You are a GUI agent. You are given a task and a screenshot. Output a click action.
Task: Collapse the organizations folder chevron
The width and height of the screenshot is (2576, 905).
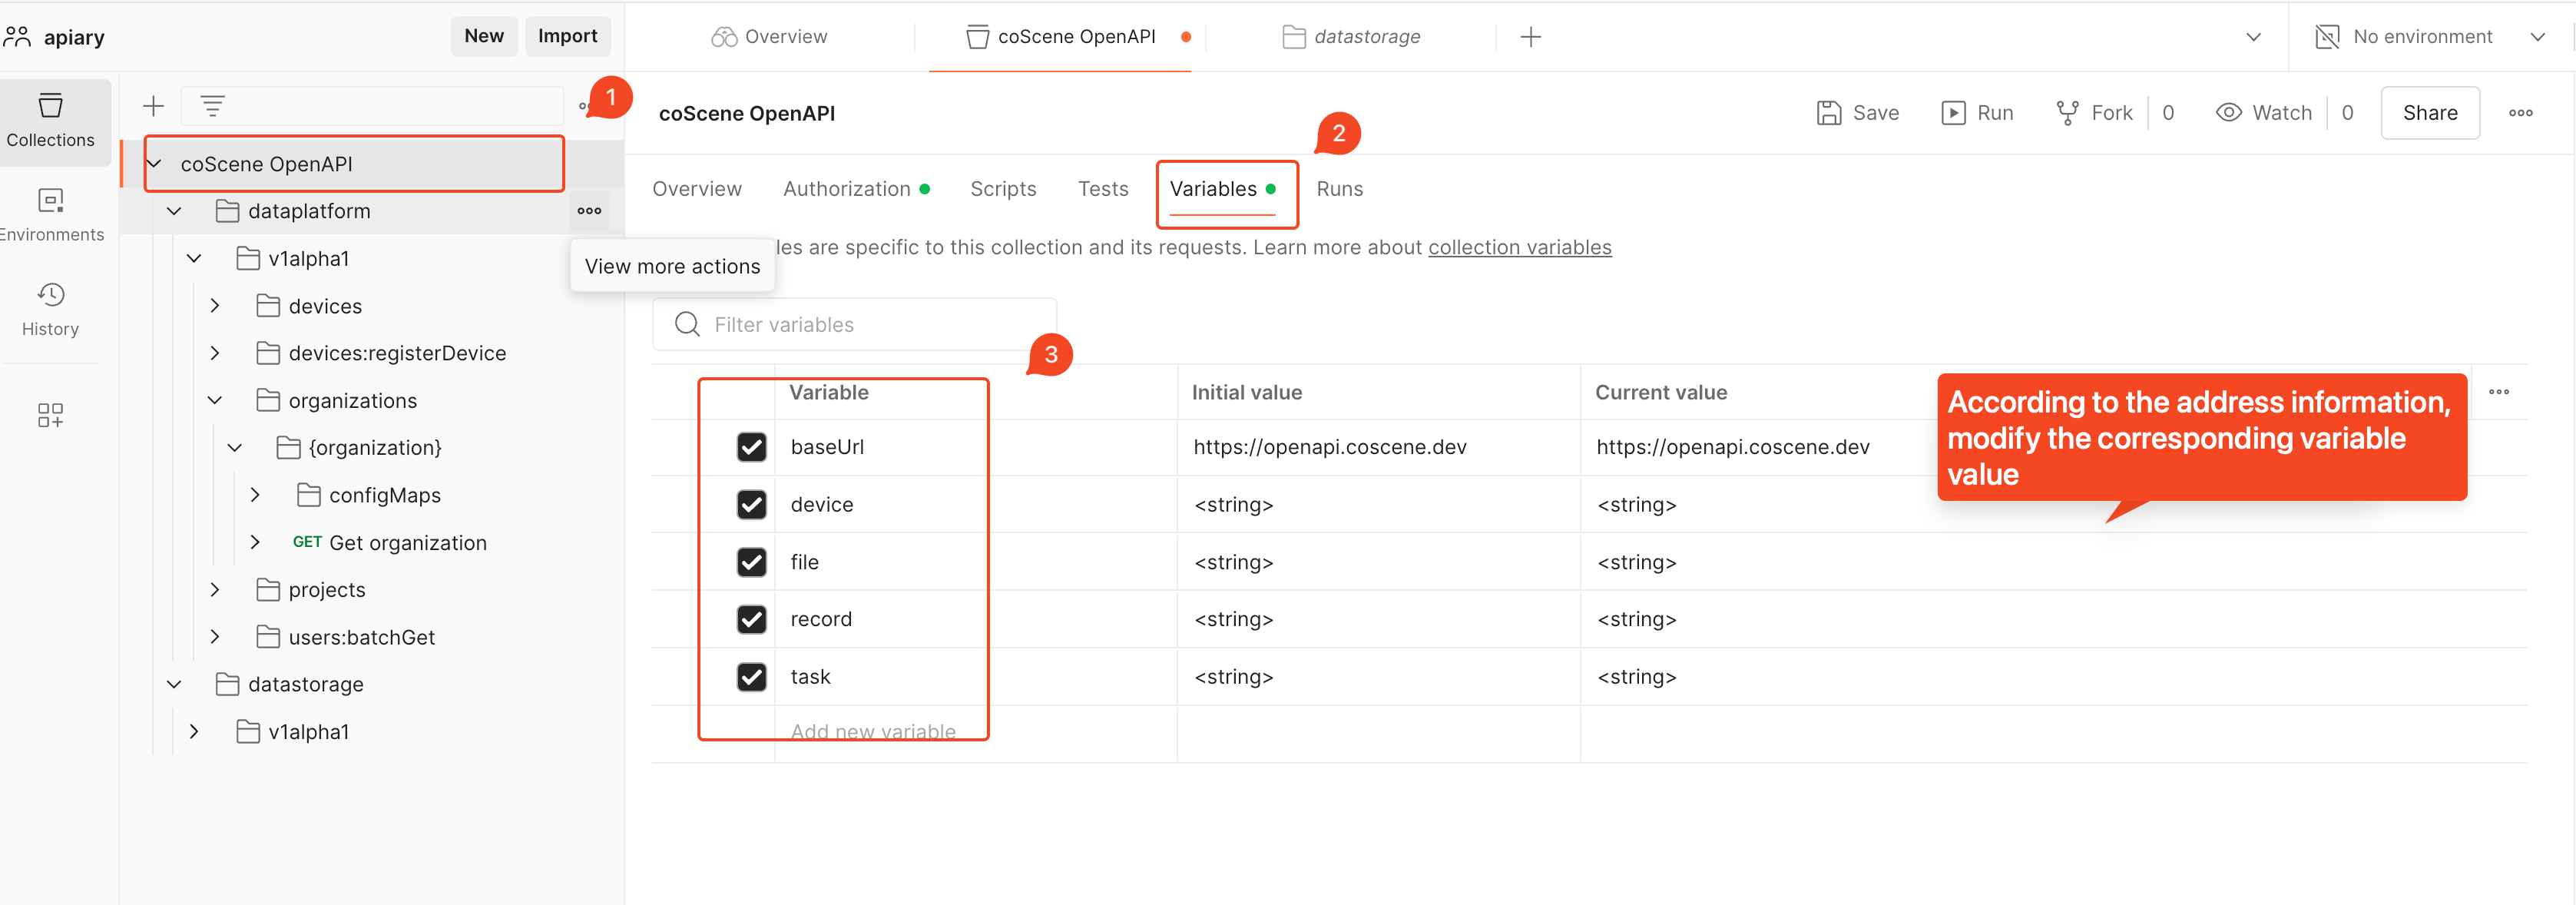point(214,401)
